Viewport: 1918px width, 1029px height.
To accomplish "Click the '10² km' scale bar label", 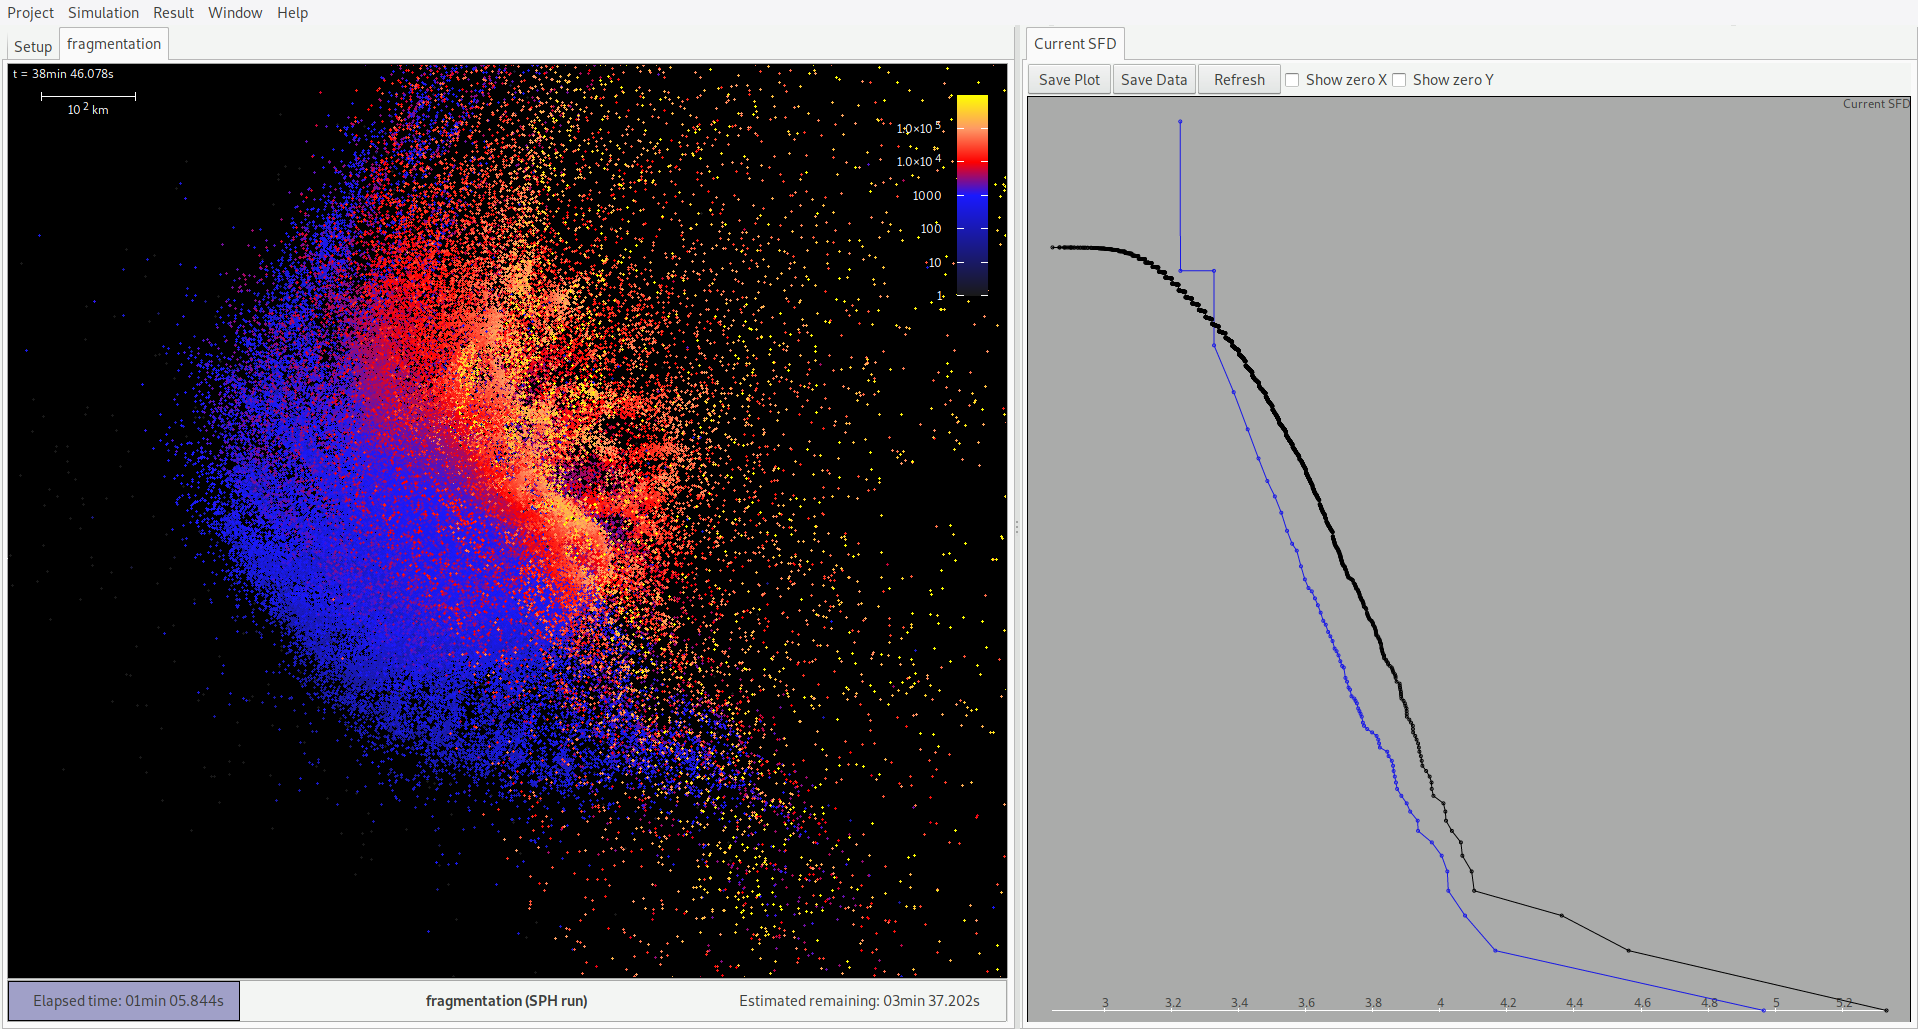I will point(88,109).
